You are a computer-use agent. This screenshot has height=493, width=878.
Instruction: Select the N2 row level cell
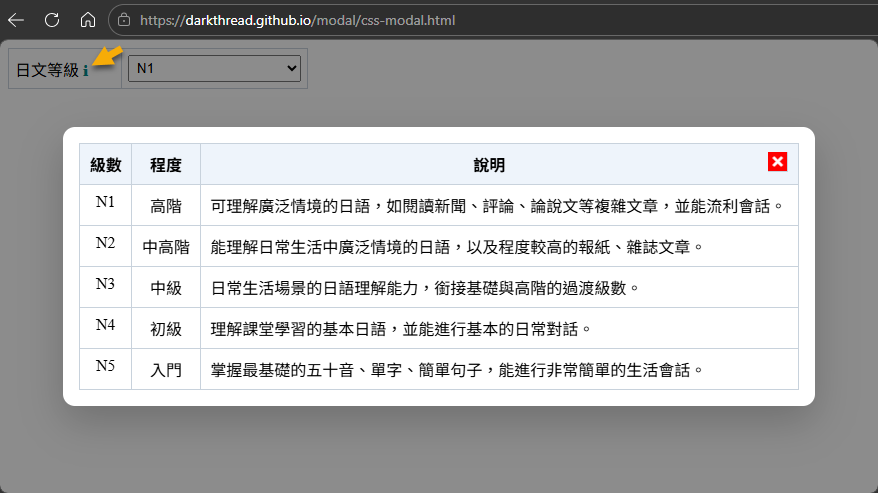click(106, 244)
